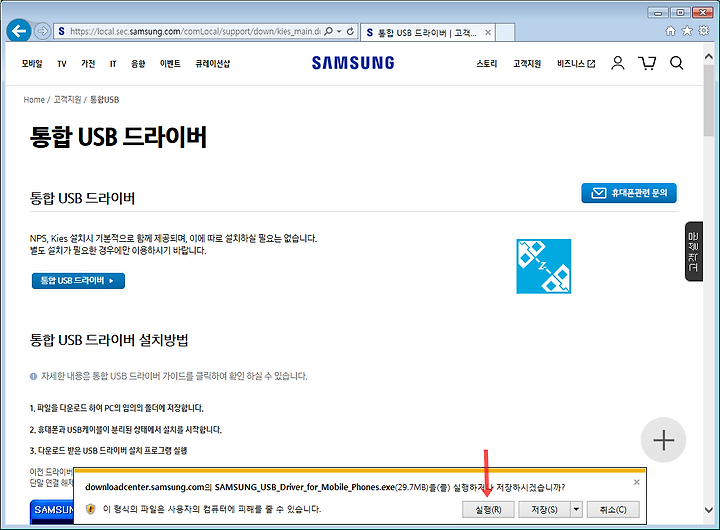Open a new blank browser tab
This screenshot has height=530, width=720.
pyautogui.click(x=505, y=32)
